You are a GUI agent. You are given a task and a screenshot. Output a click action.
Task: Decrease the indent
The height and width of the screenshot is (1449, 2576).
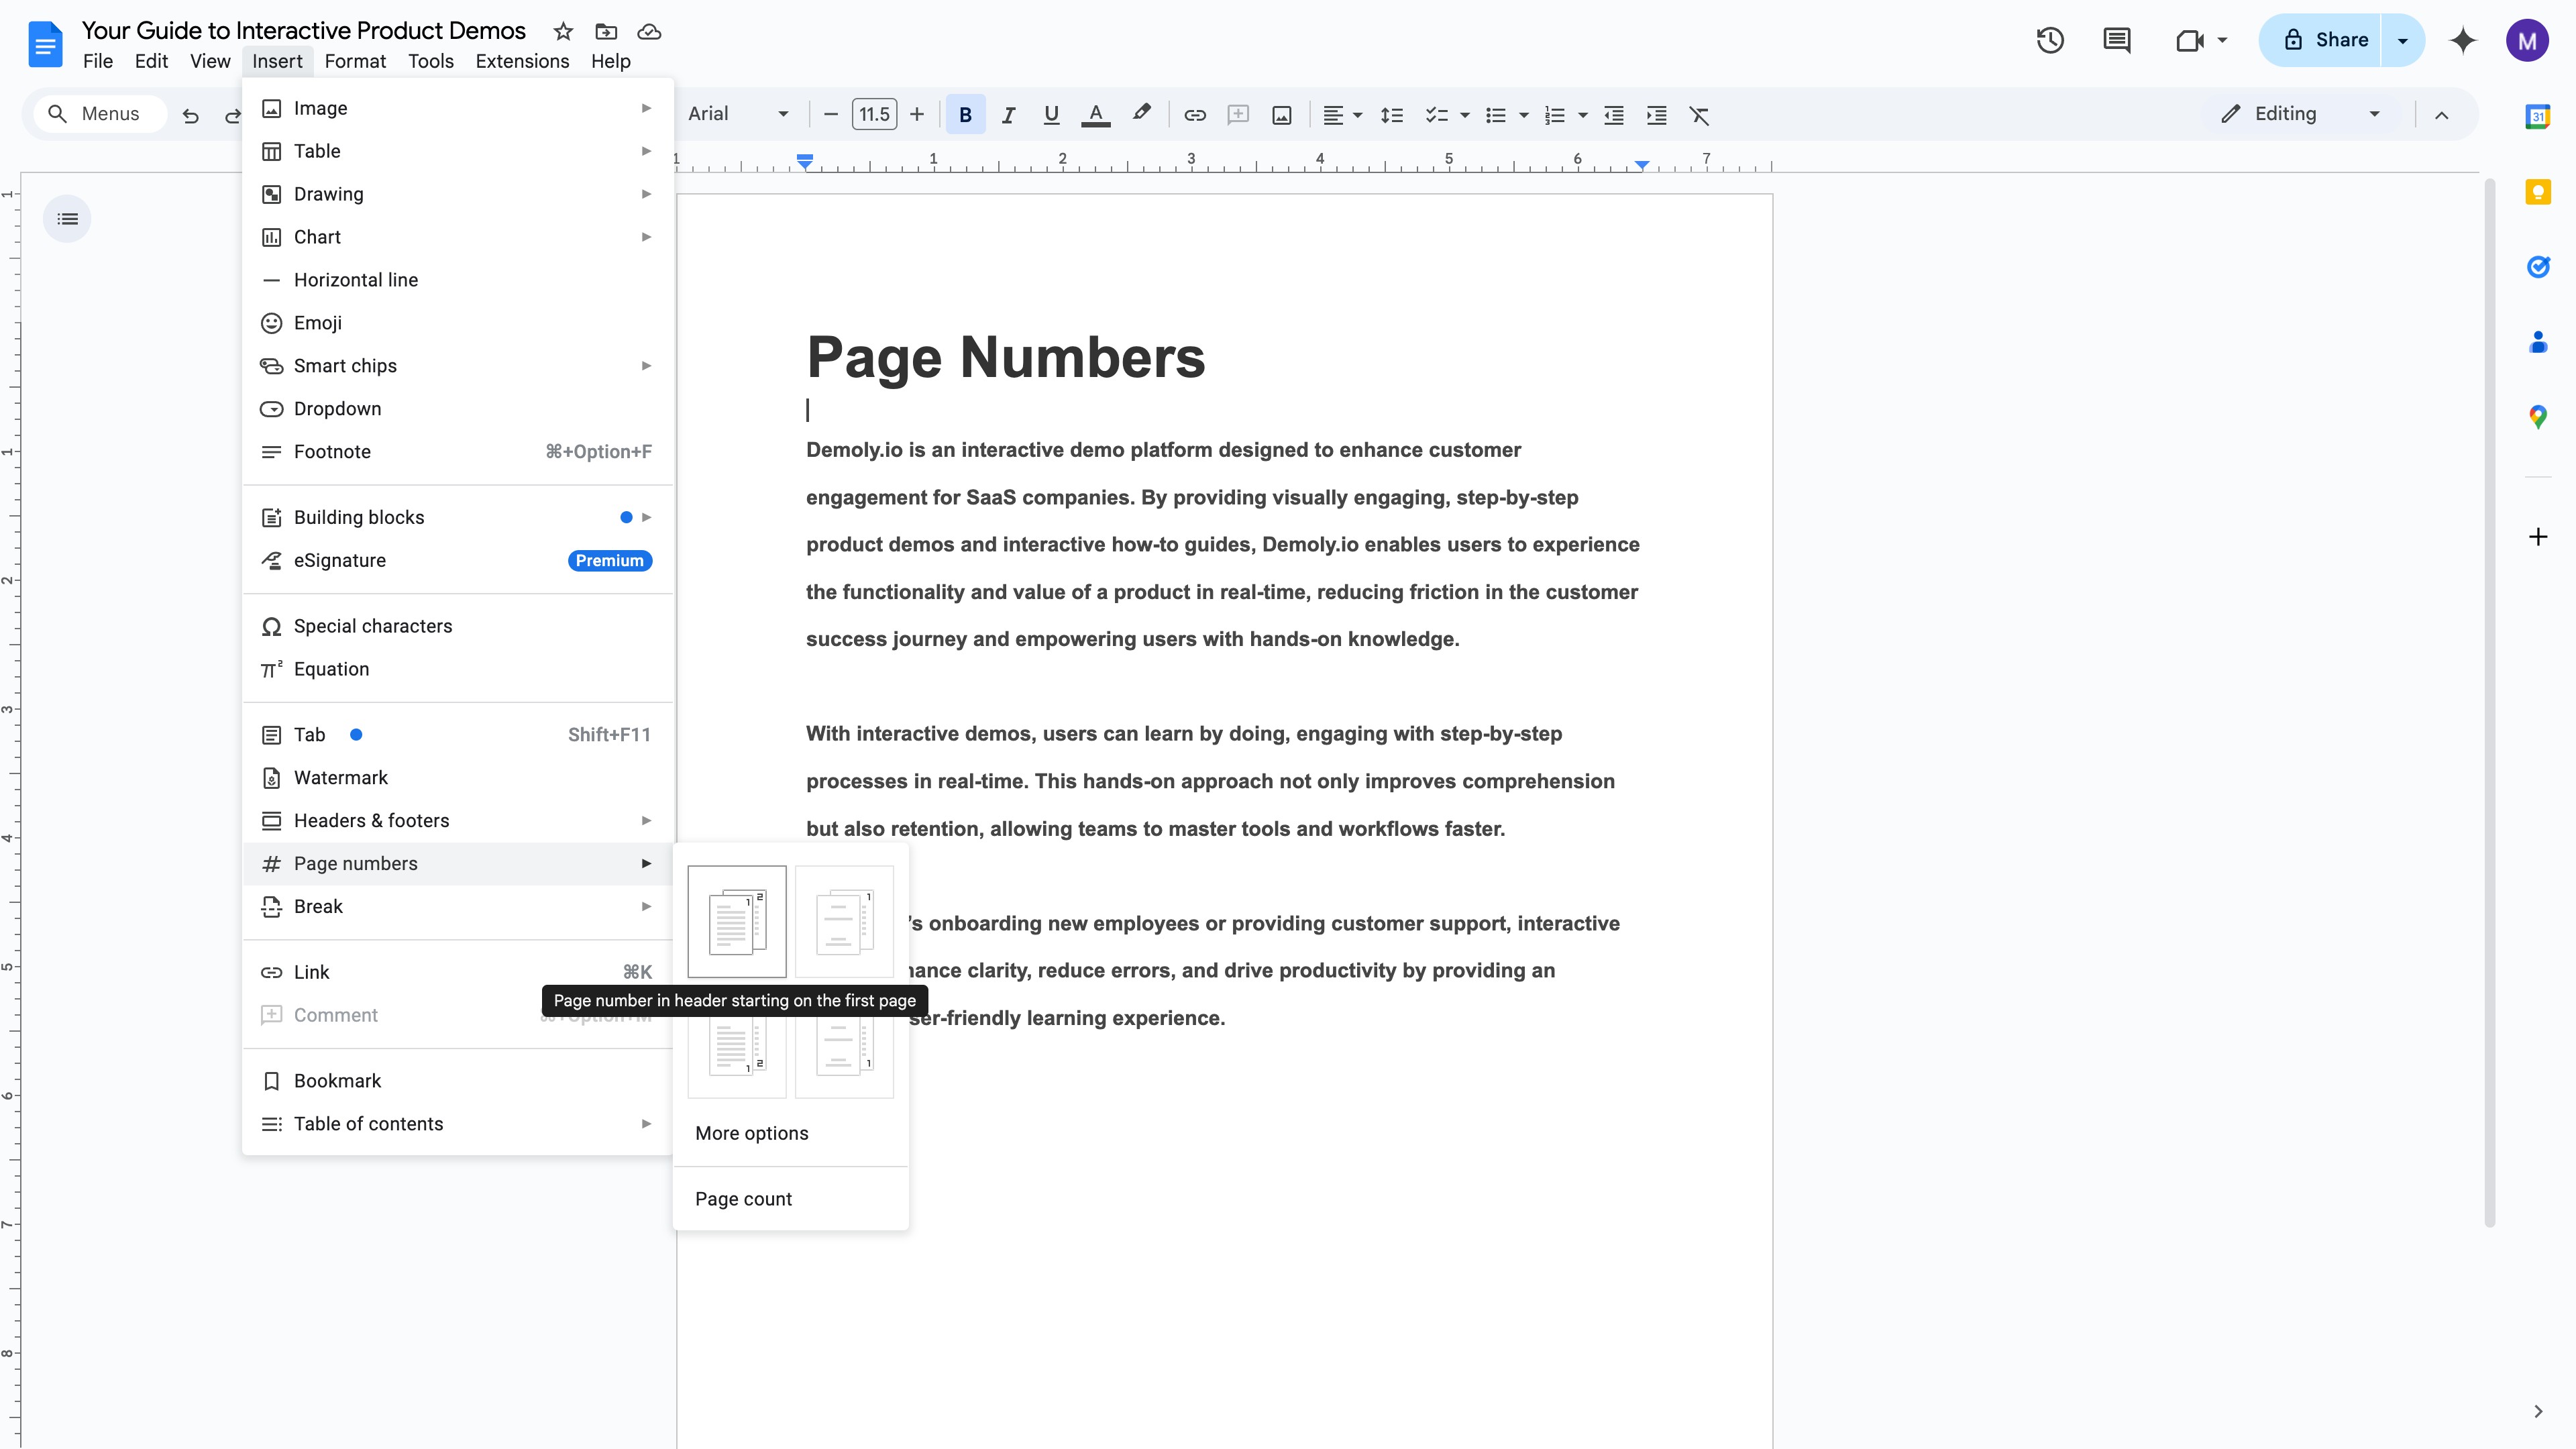click(x=1613, y=115)
